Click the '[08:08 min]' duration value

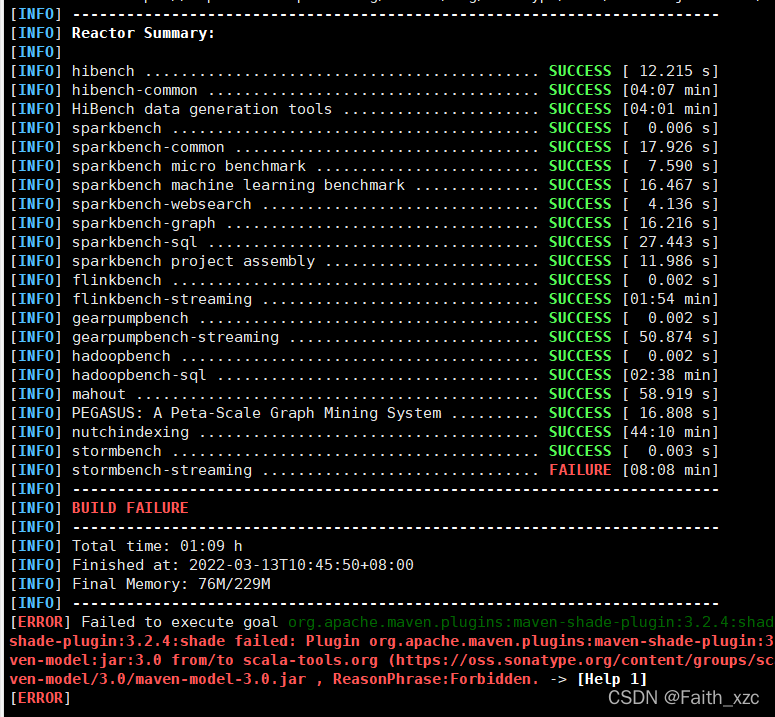click(670, 470)
